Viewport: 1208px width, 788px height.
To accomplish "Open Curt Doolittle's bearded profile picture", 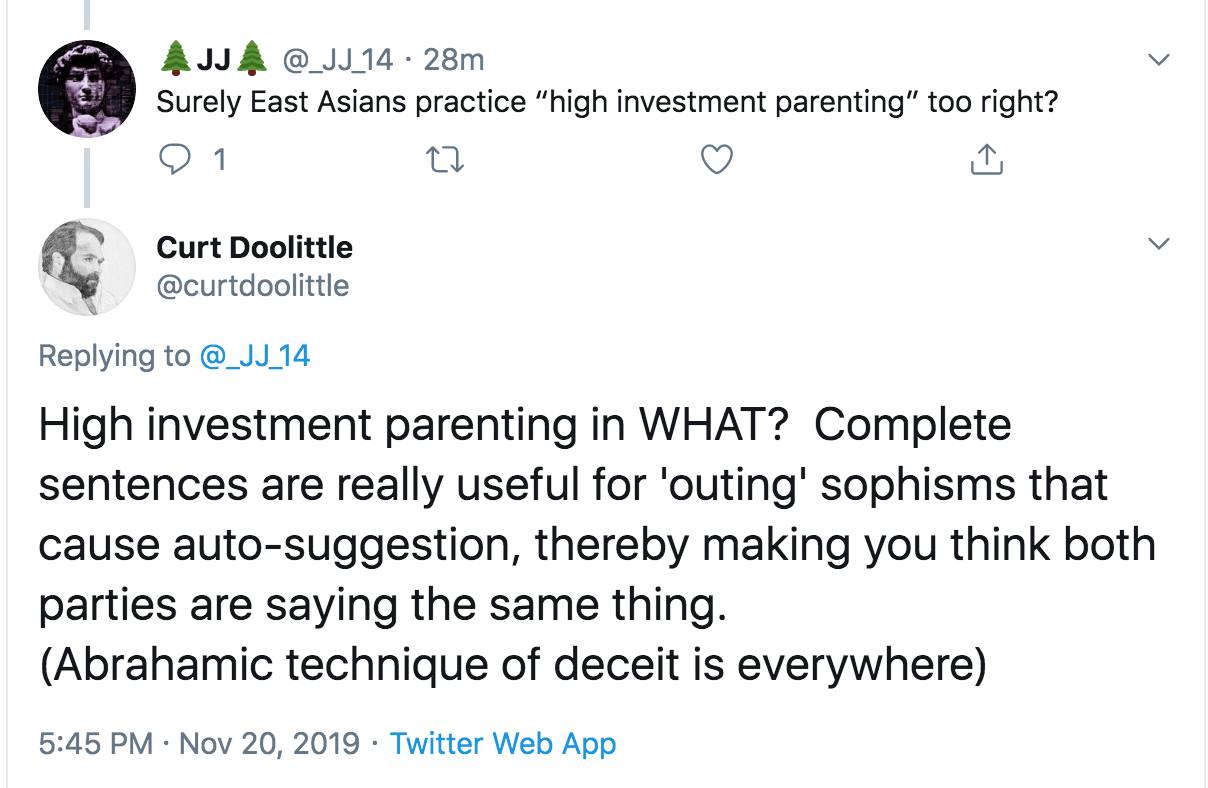I will [87, 266].
